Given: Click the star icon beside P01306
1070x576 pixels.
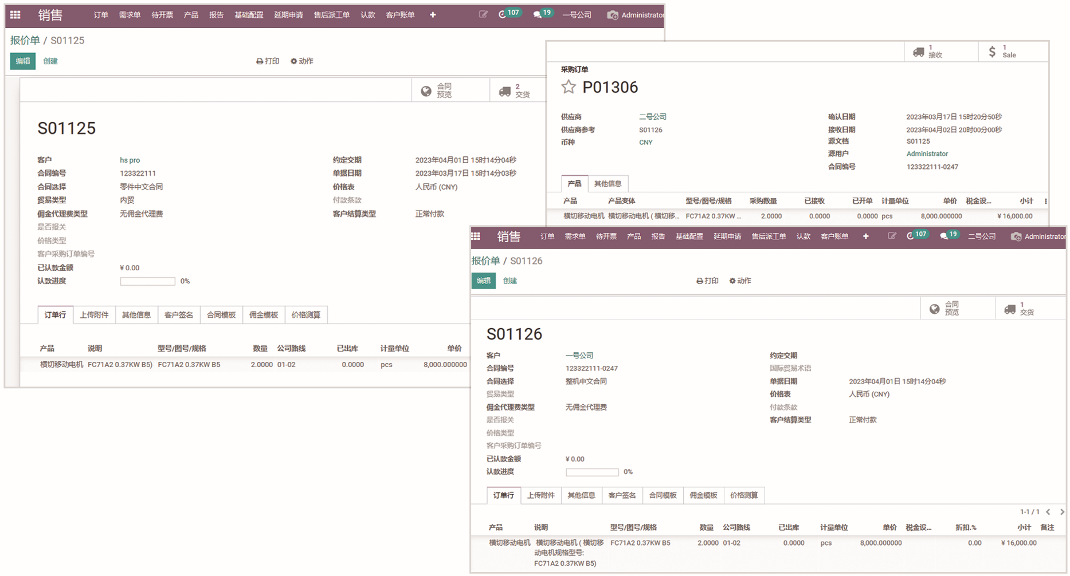Looking at the screenshot, I should (x=569, y=87).
